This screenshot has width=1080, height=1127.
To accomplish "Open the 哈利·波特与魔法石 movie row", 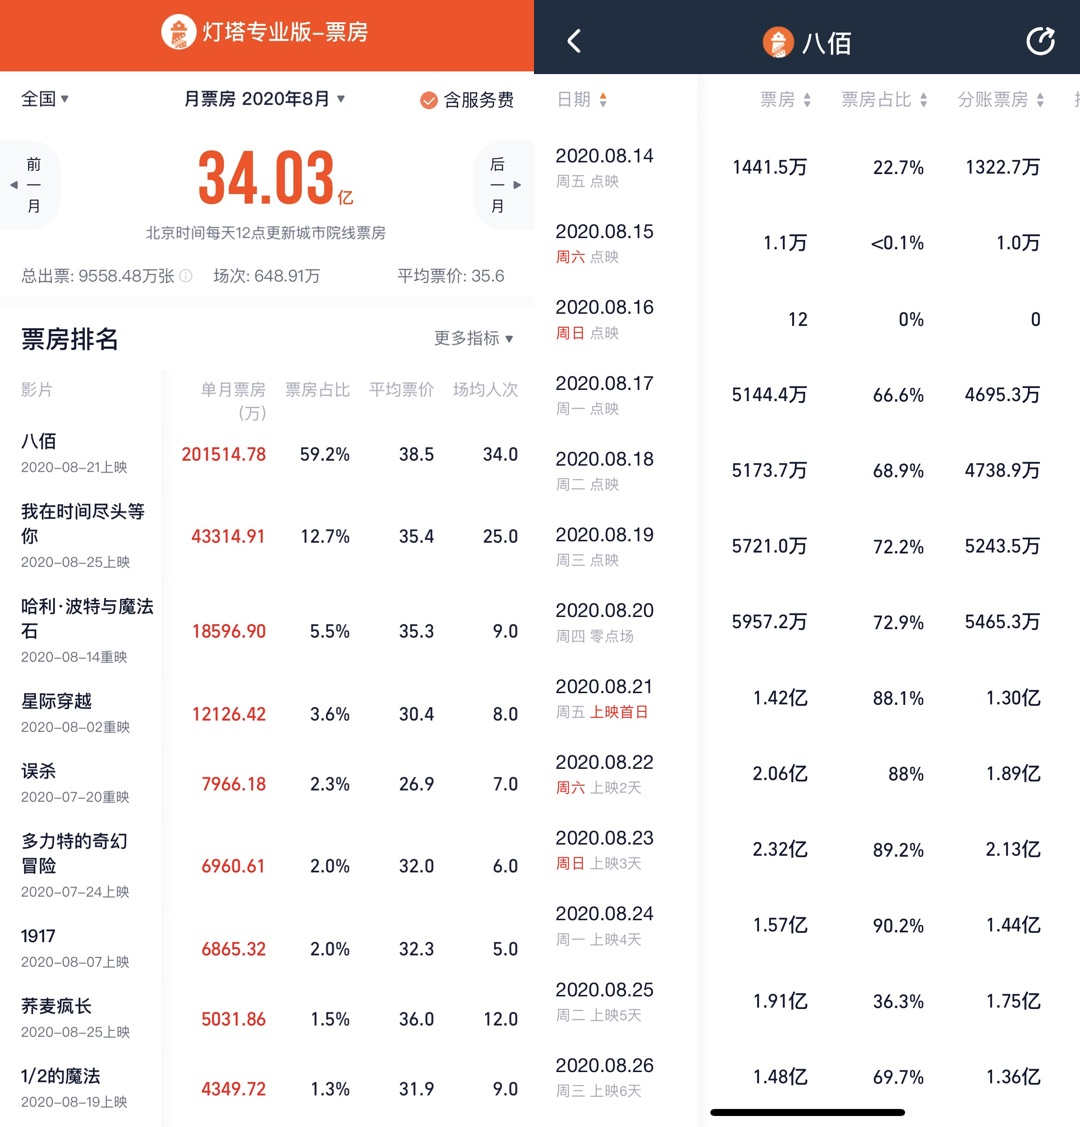I will (x=267, y=630).
